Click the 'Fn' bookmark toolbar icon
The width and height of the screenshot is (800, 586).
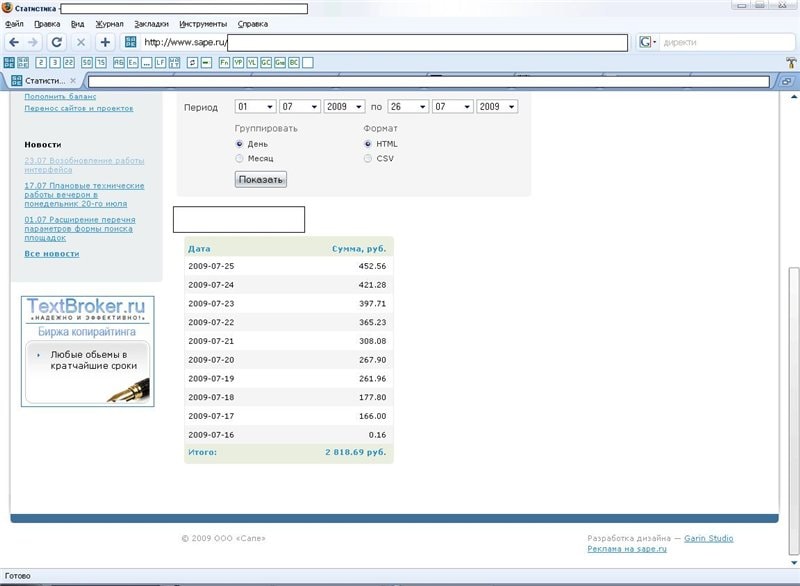tap(224, 62)
